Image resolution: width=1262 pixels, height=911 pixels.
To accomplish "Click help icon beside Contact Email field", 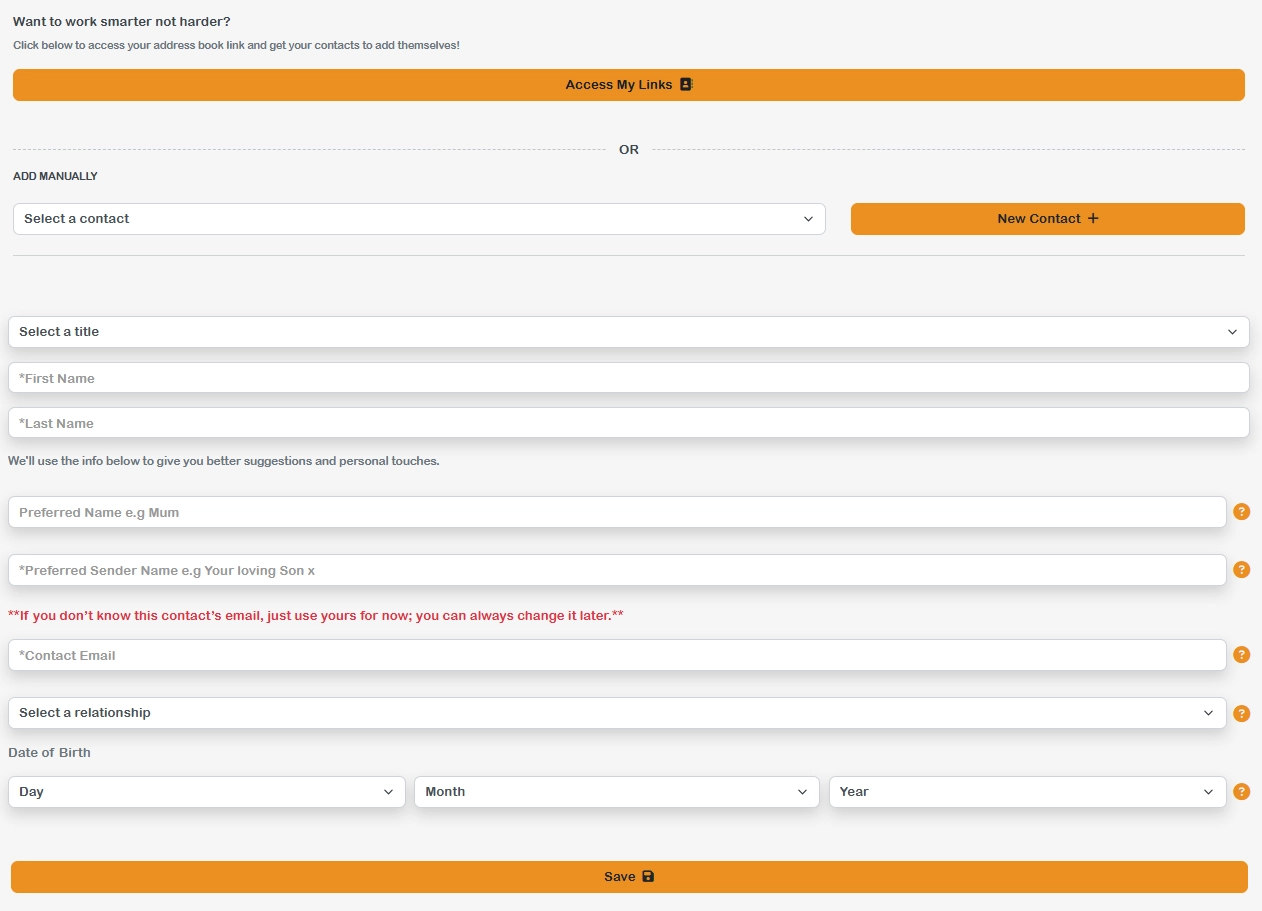I will pos(1241,655).
